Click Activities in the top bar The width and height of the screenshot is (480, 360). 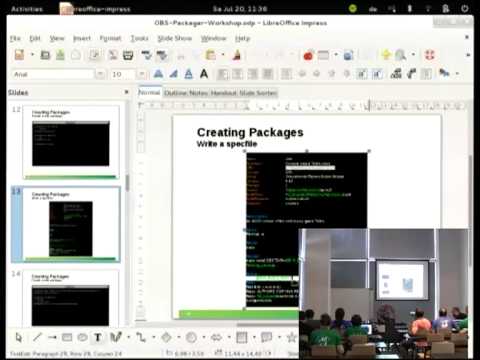27,9
